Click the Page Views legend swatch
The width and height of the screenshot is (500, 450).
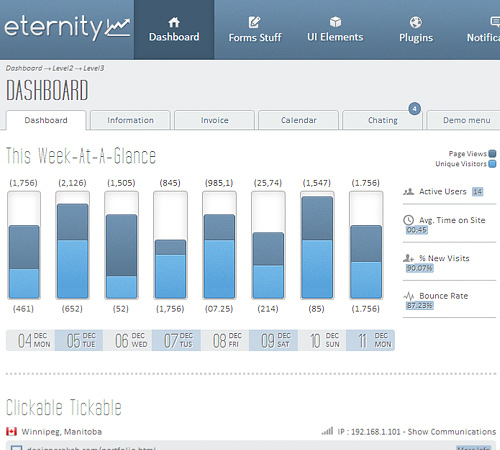click(x=492, y=154)
